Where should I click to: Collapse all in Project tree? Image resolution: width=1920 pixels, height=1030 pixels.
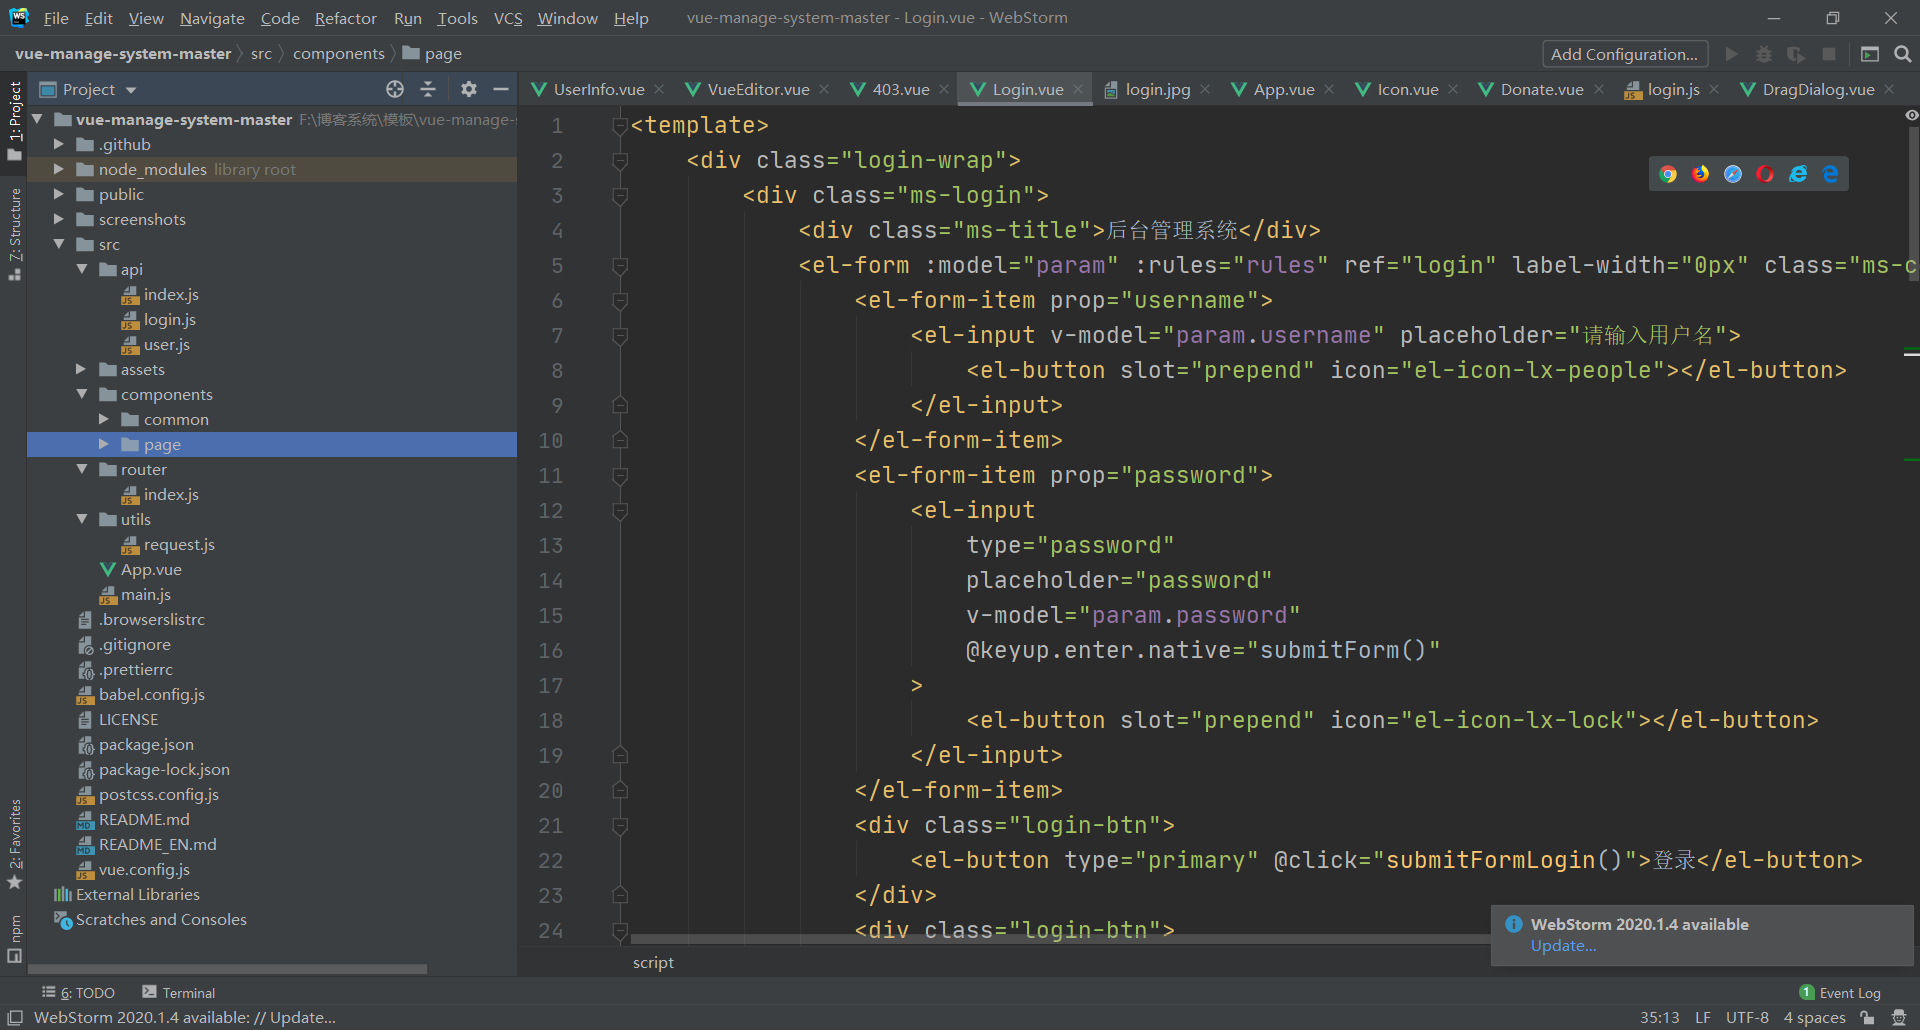(x=428, y=90)
